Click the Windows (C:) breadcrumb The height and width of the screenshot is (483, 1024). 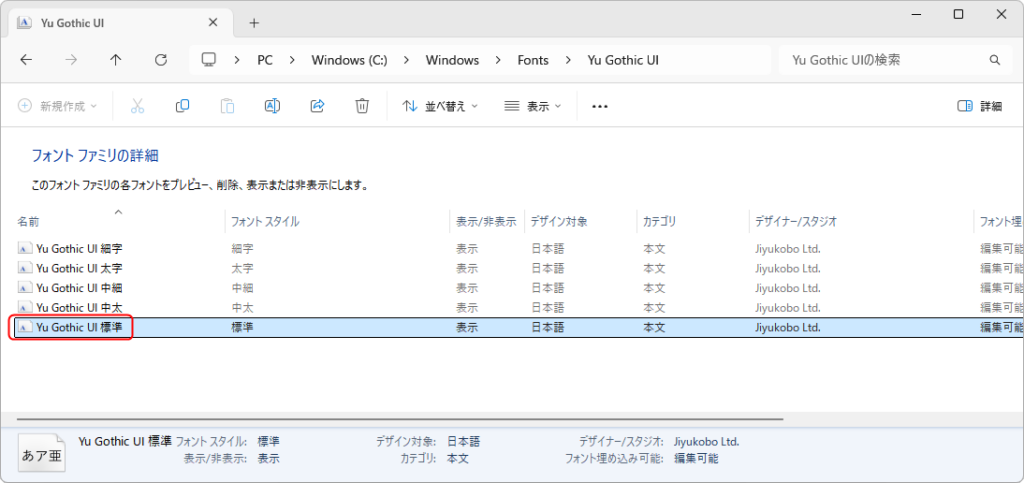(x=349, y=60)
